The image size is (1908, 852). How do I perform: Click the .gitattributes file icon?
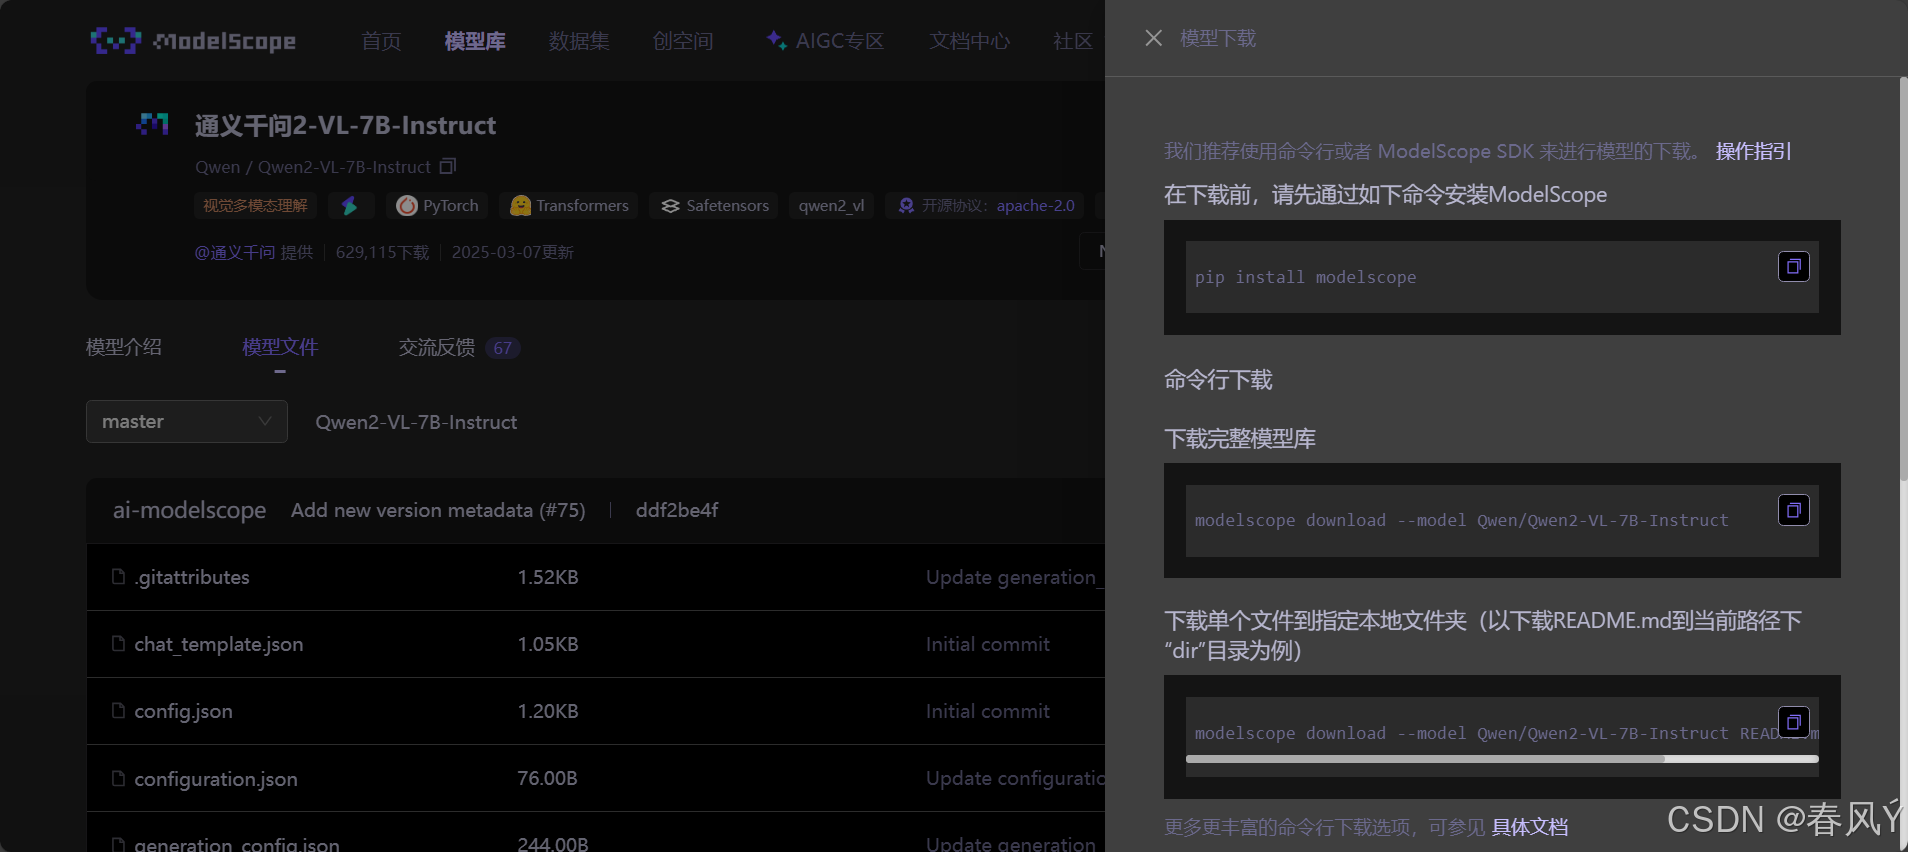click(119, 577)
